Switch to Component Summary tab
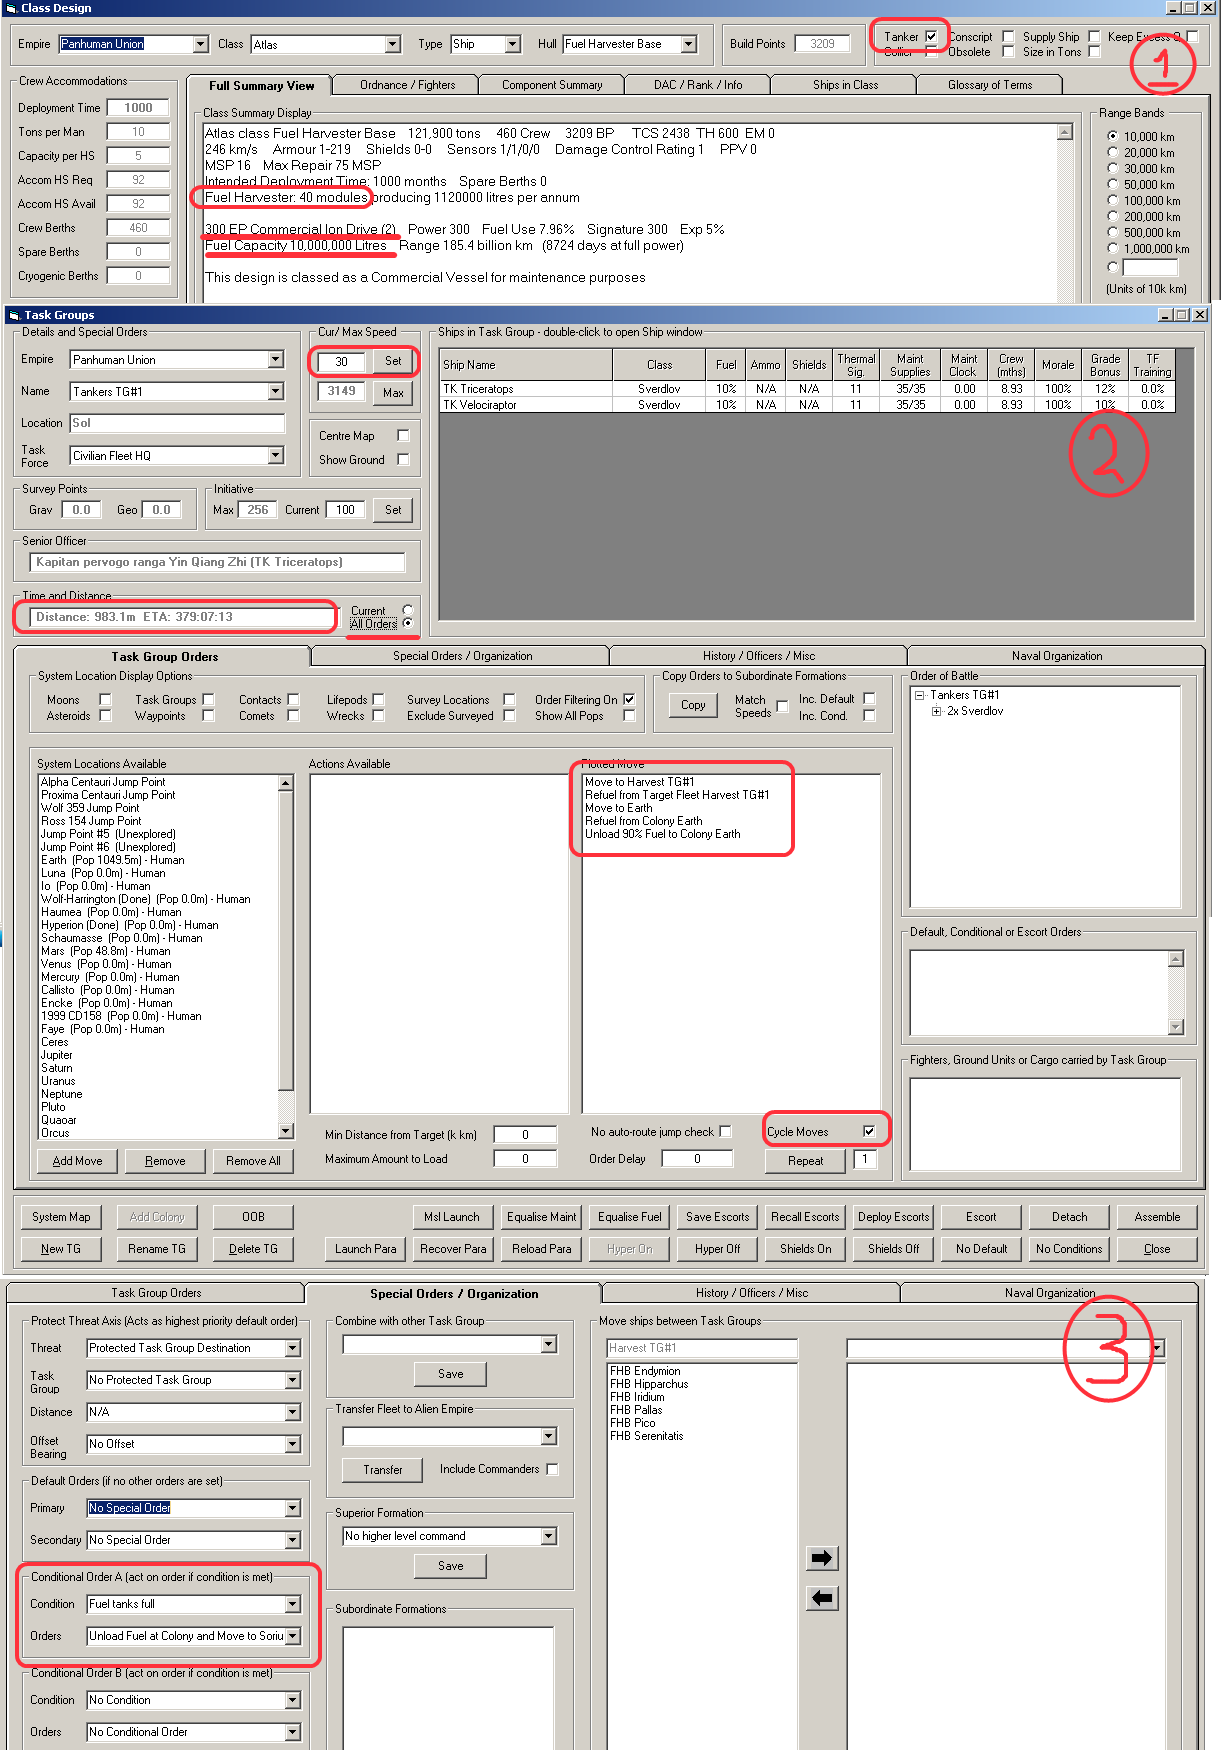Screen dimensions: 1222x1750 pyautogui.click(x=552, y=85)
